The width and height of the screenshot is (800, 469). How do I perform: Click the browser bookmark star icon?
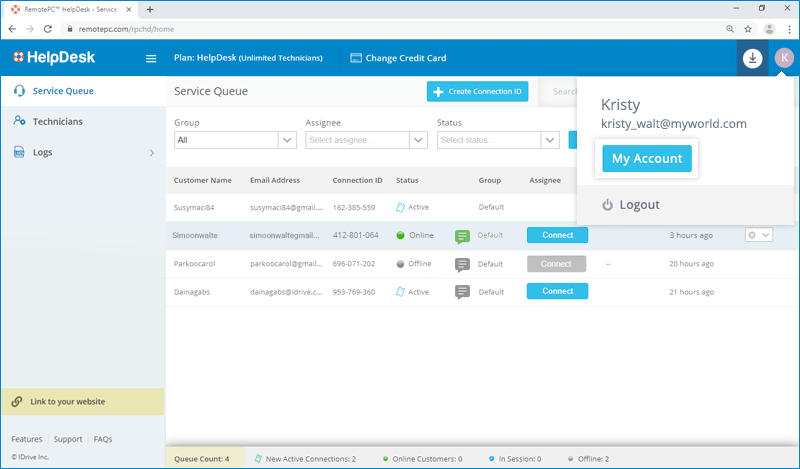click(x=744, y=29)
